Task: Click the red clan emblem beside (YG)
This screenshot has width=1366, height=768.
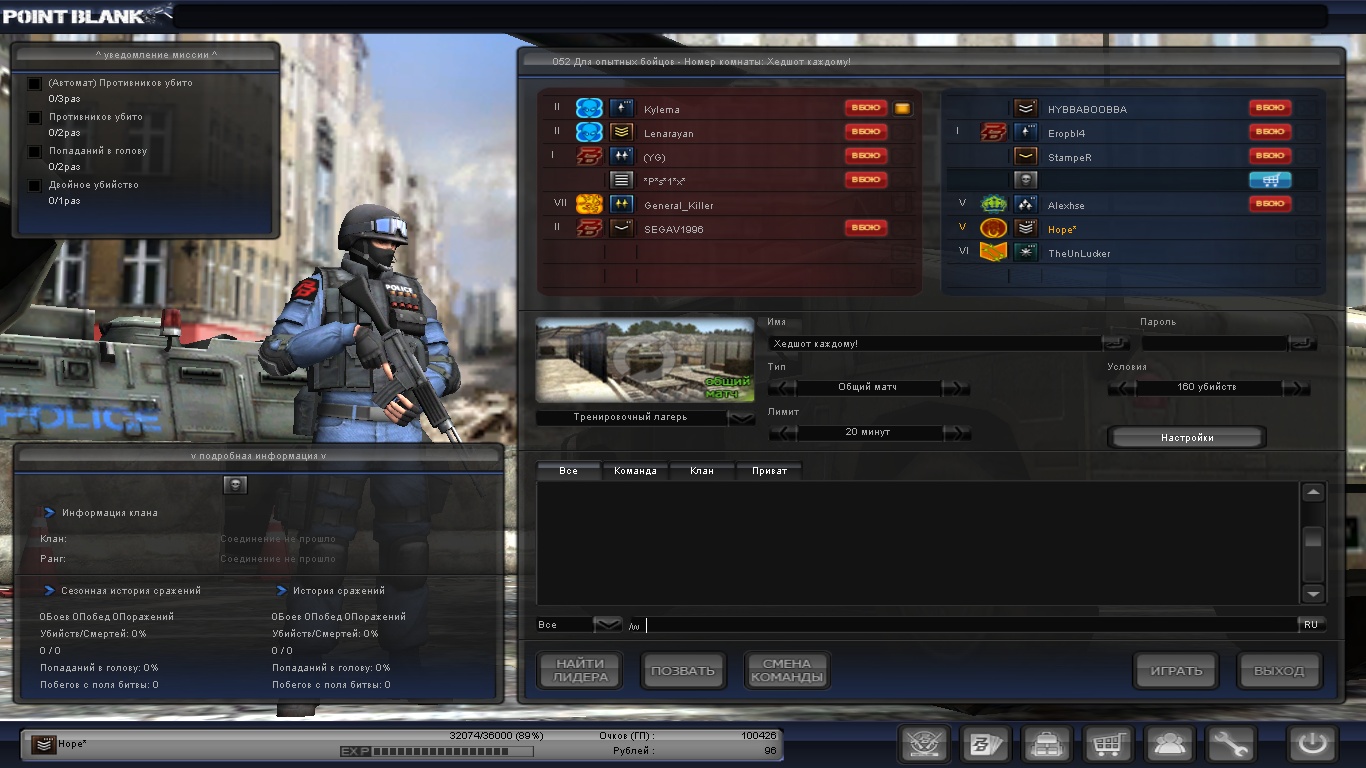Action: [x=589, y=156]
